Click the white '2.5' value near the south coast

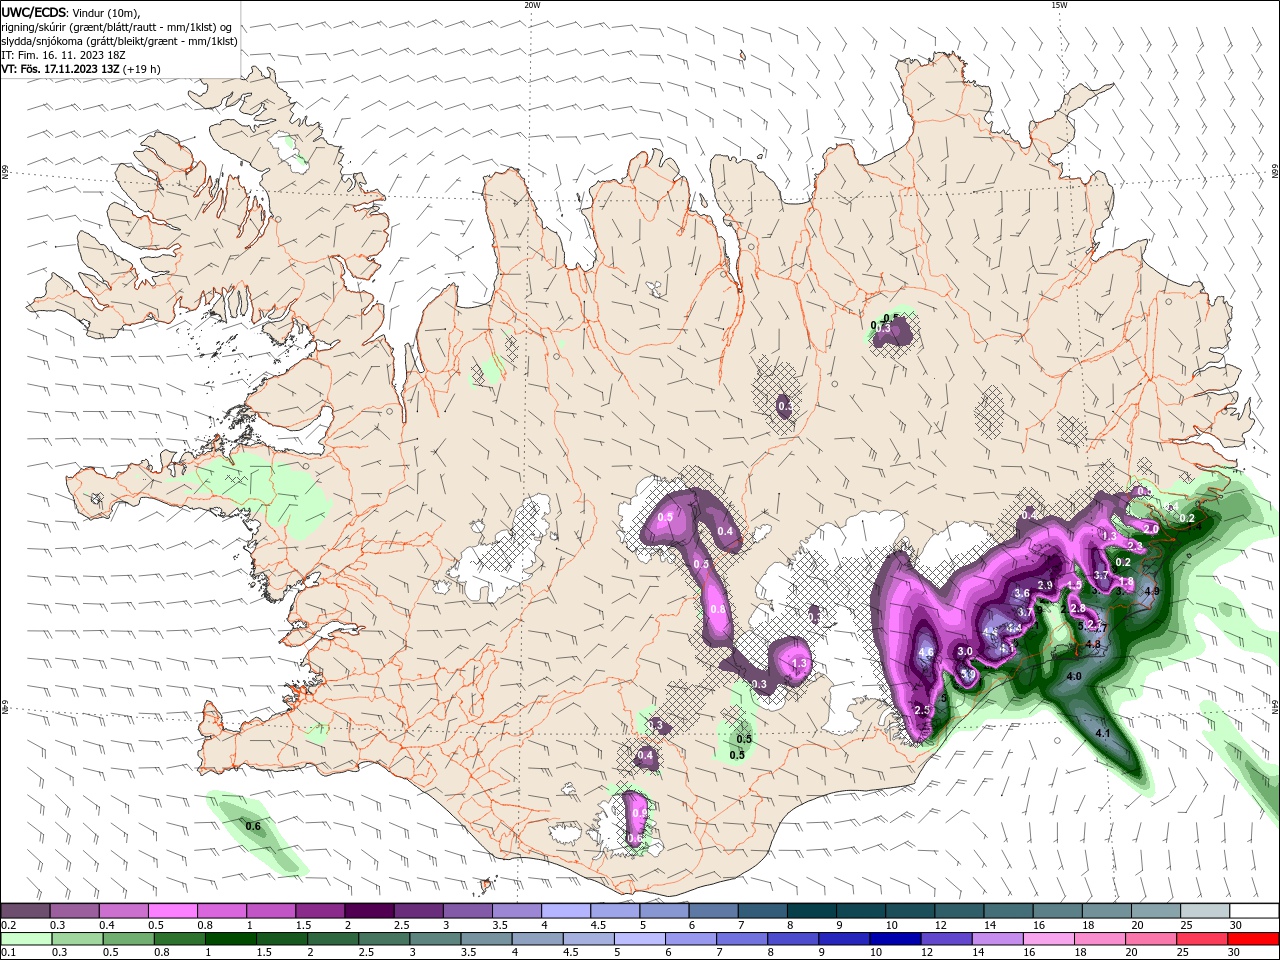pyautogui.click(x=922, y=710)
